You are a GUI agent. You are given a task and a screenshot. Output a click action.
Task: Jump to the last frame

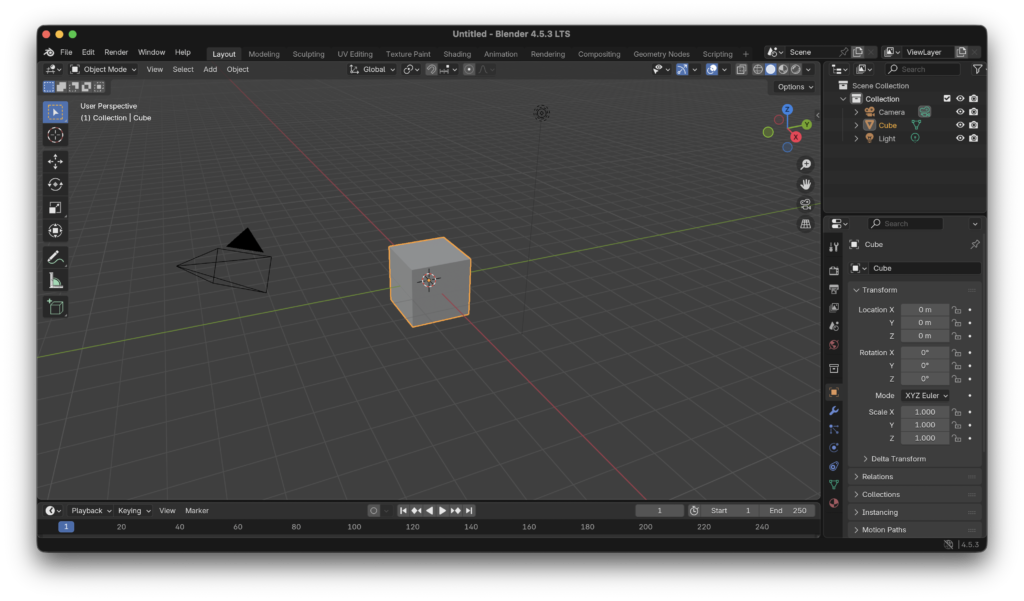pyautogui.click(x=469, y=511)
